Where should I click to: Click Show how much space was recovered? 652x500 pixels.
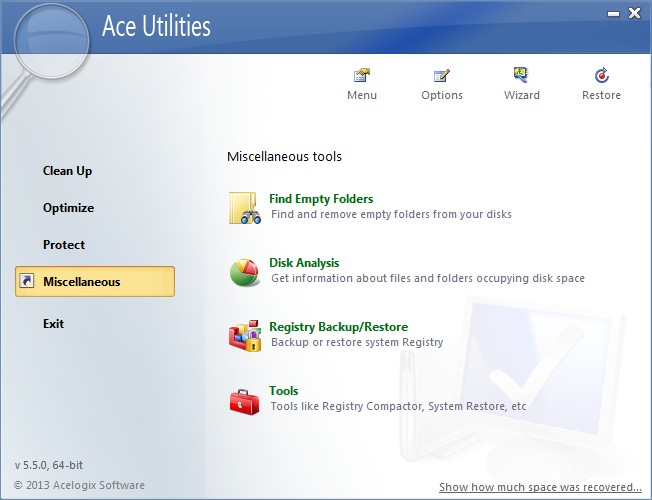(540, 487)
